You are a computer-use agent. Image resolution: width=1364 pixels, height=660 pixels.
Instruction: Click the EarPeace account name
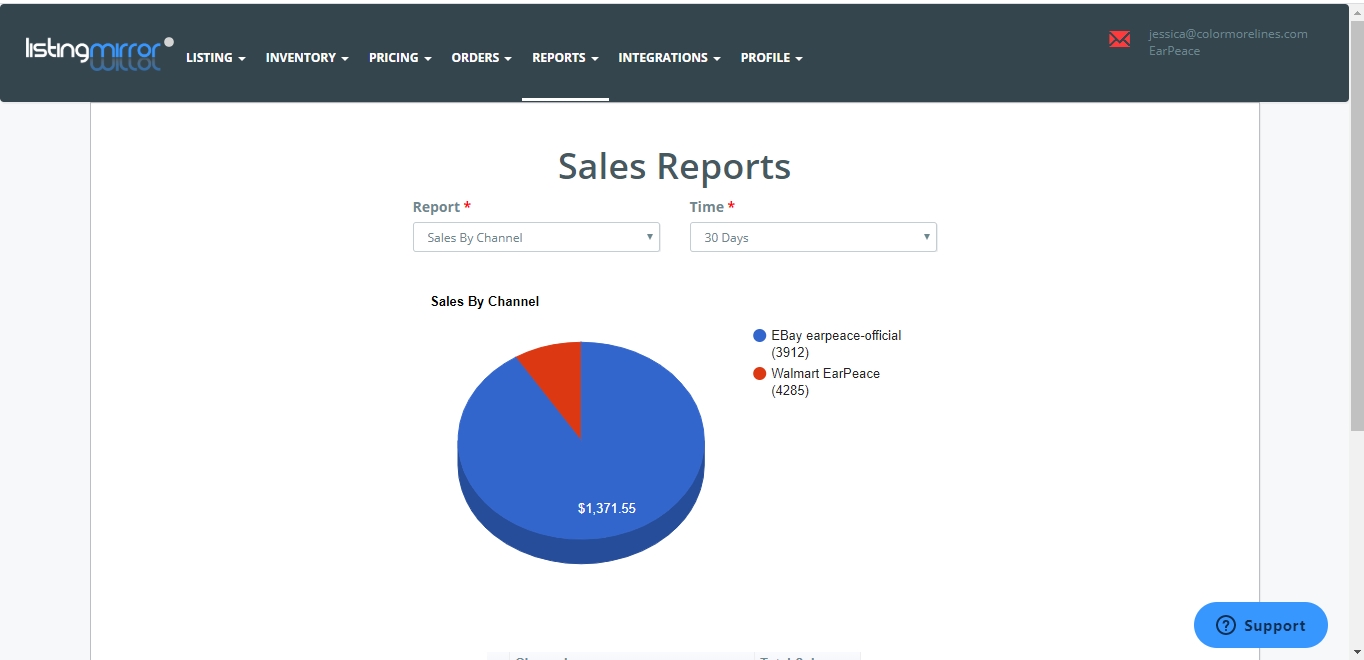(x=1174, y=51)
